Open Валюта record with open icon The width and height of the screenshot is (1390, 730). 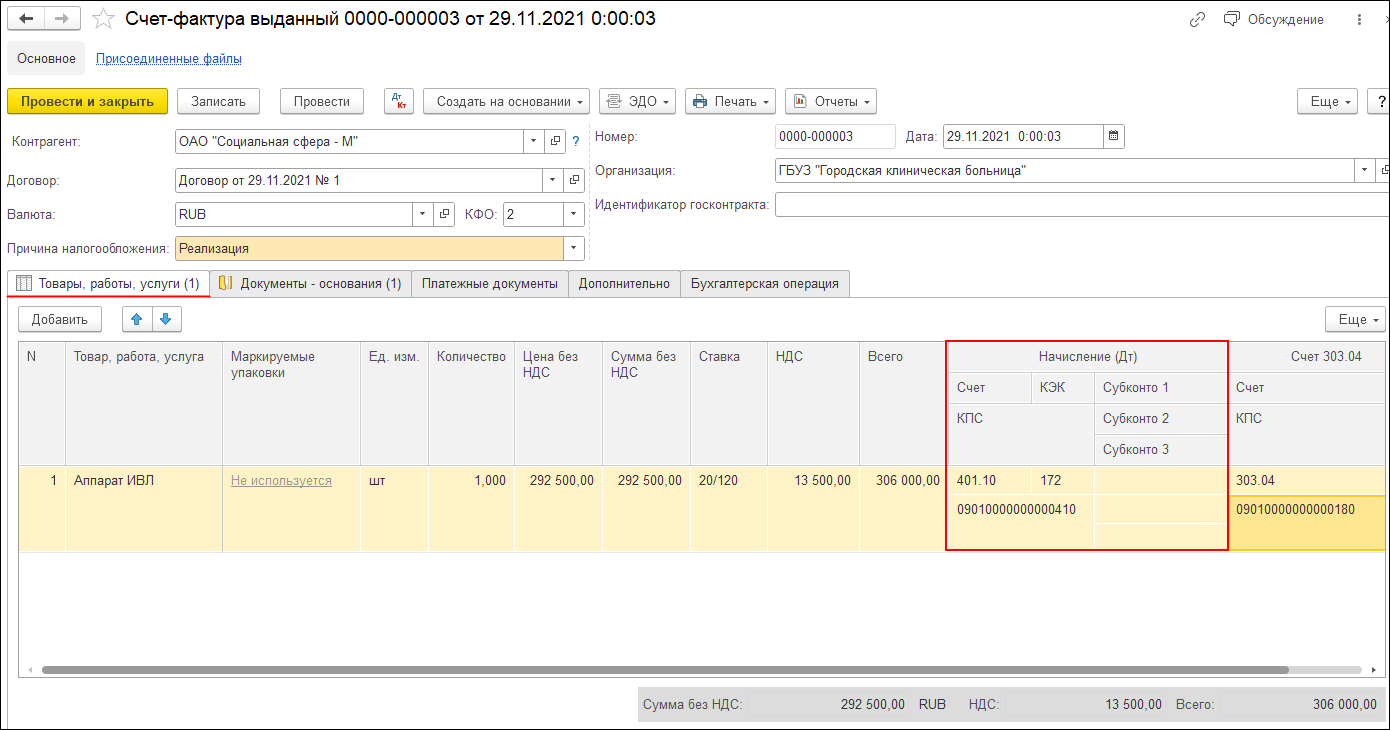pos(444,214)
